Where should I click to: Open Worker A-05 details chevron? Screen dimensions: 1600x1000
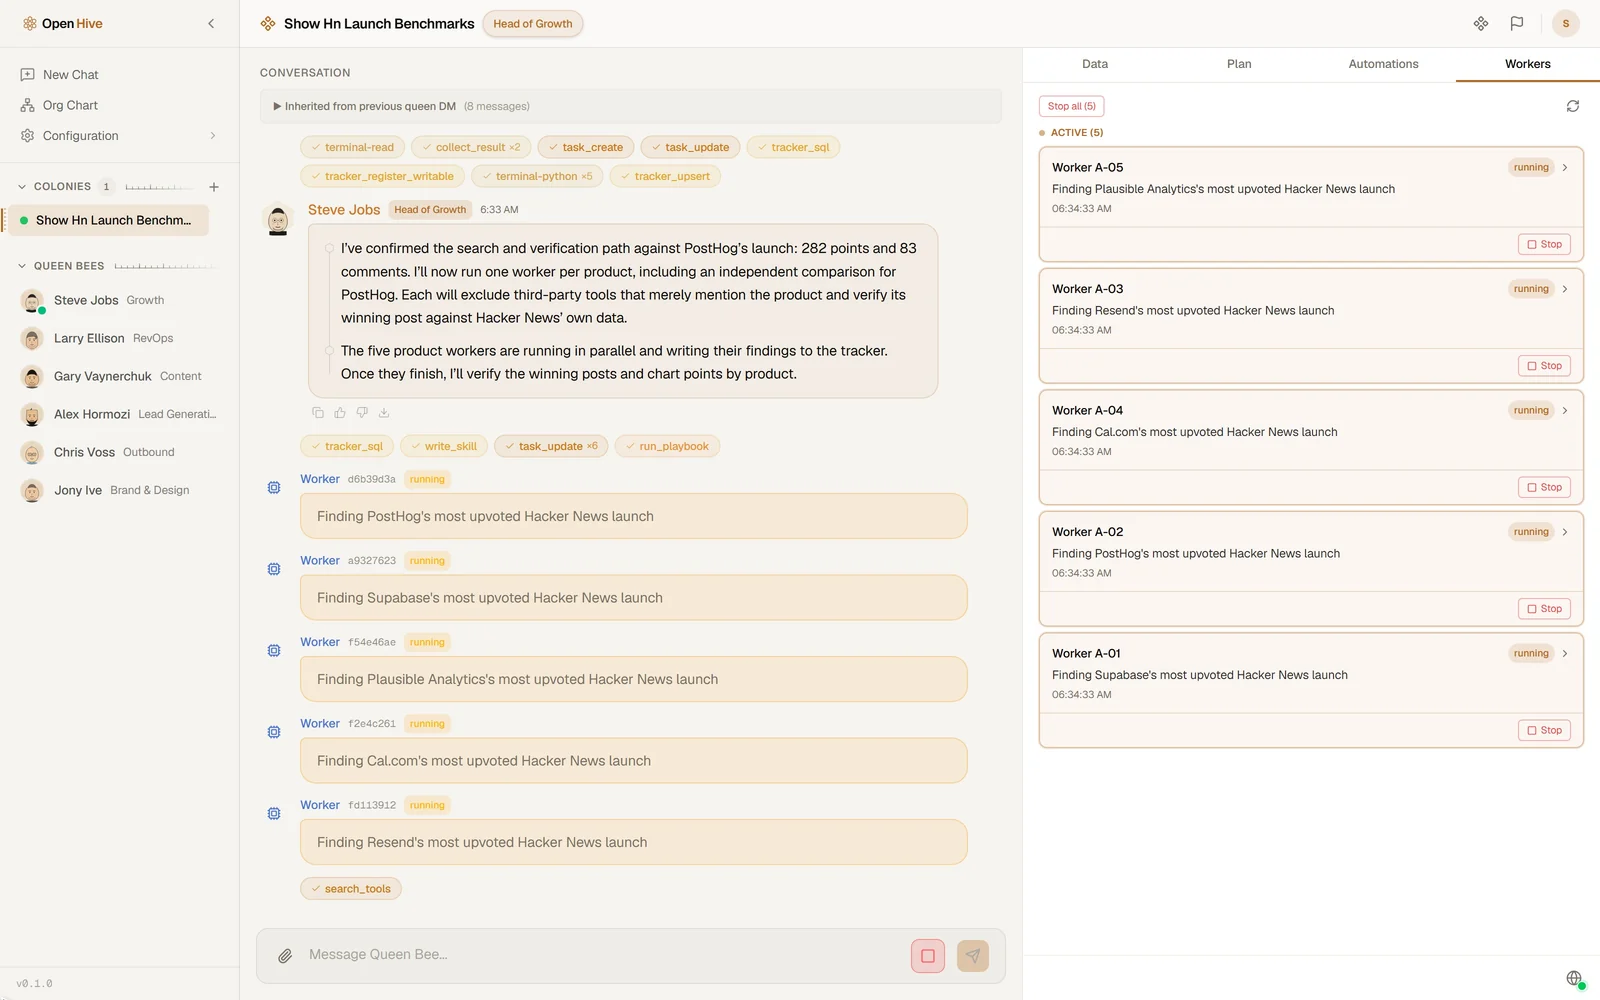(x=1565, y=167)
